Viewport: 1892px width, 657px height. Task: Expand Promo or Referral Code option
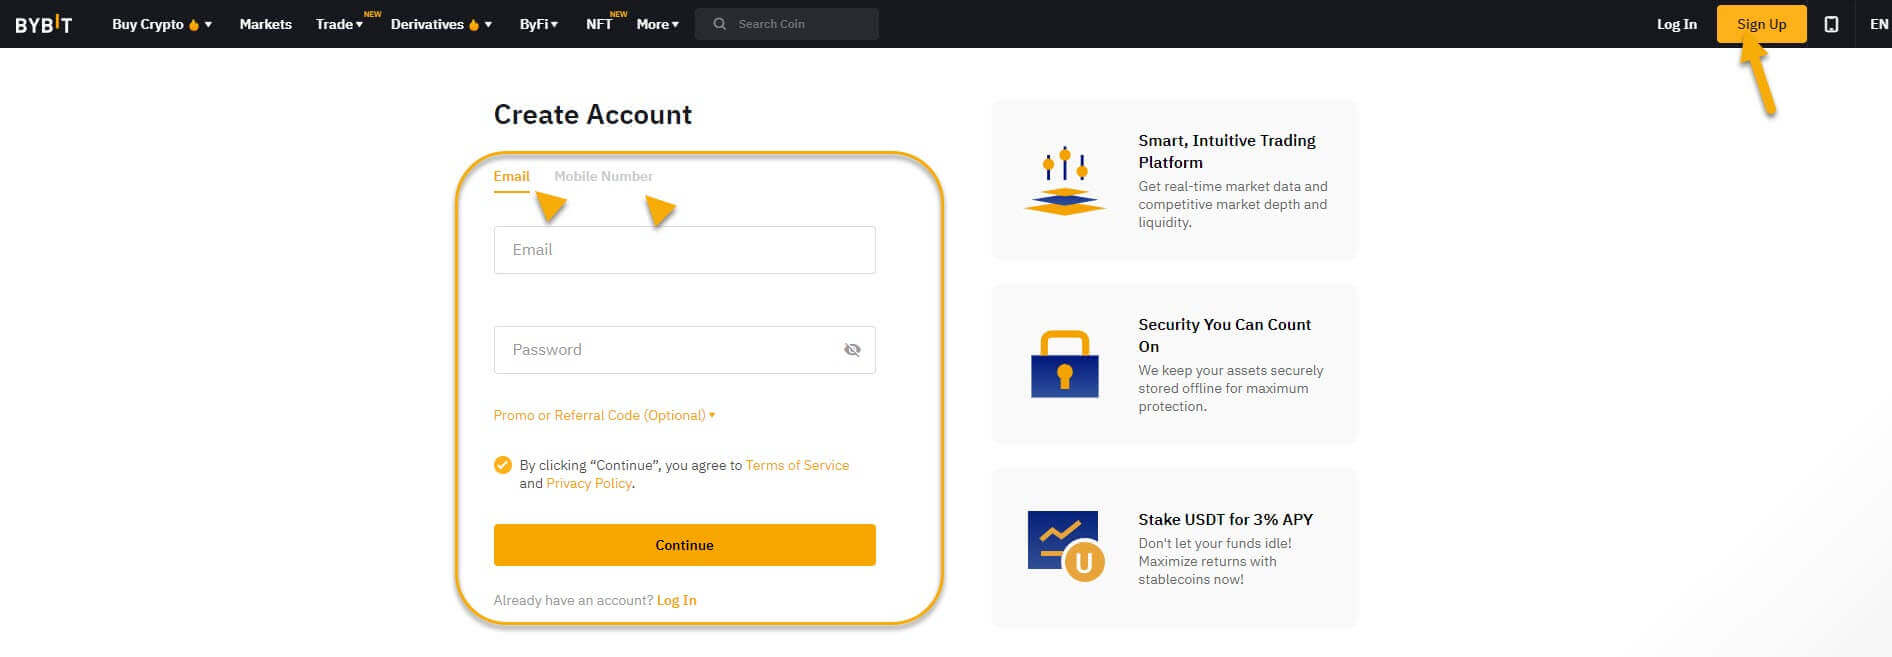[604, 415]
